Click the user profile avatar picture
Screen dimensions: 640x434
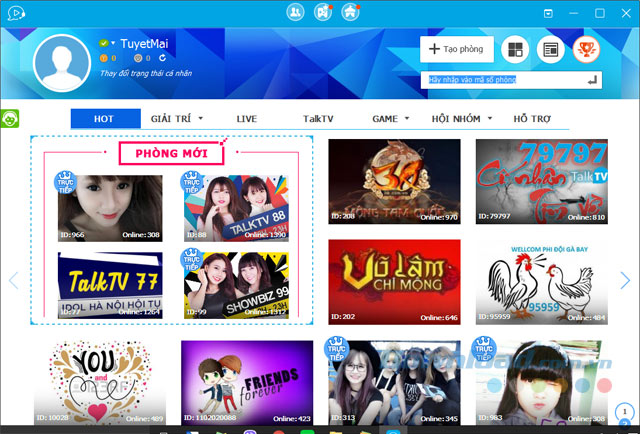coord(62,63)
